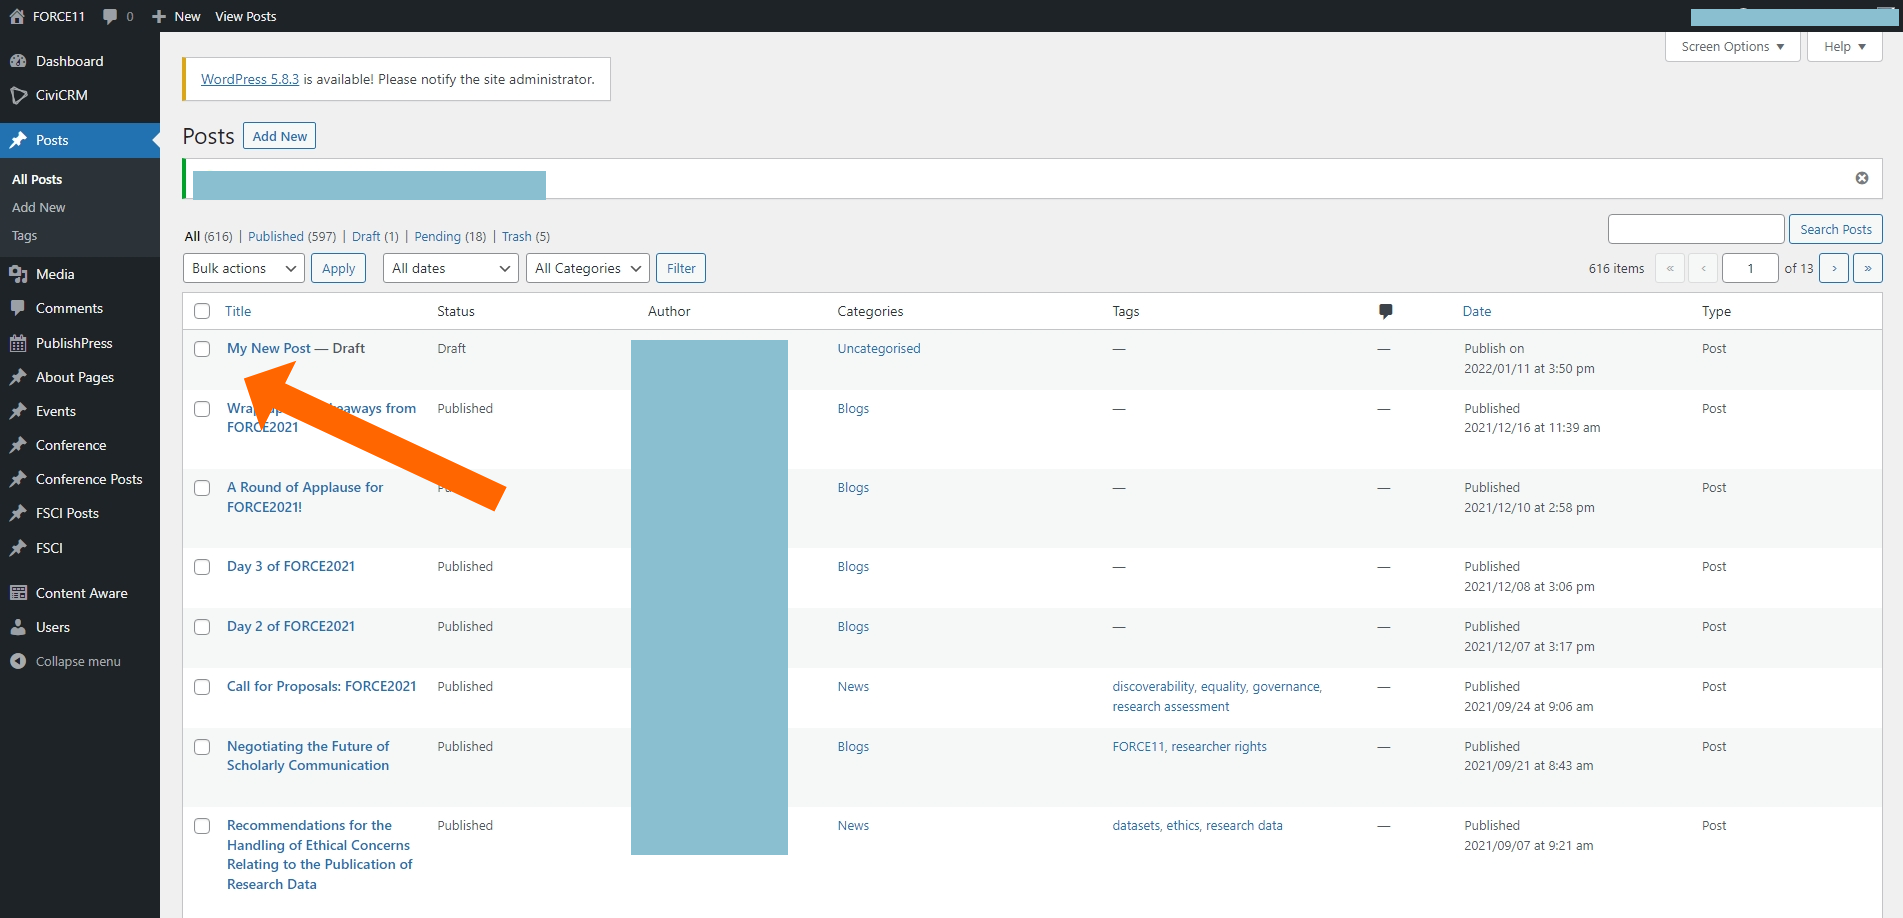Click the Apply bulk action button
Screen dimensions: 1903x918
point(339,268)
